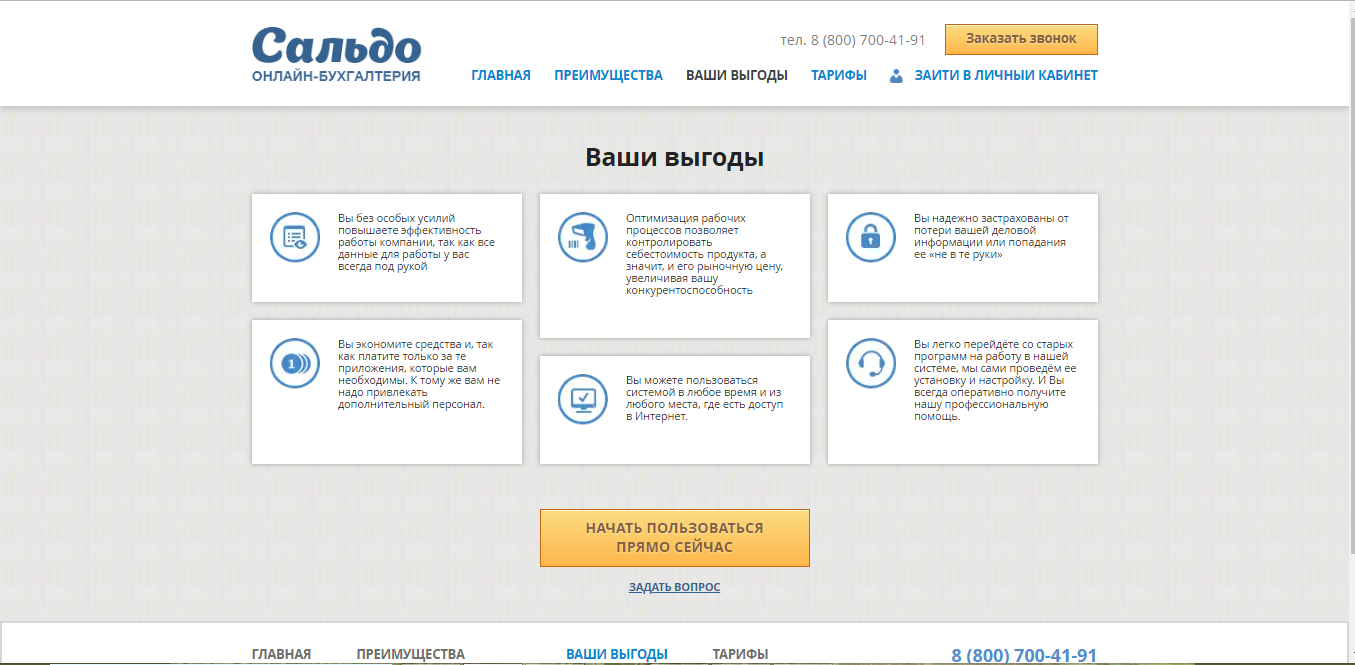Screen dimensions: 1355x665
Task: Click the monitor with checkmark icon
Action: pos(583,400)
